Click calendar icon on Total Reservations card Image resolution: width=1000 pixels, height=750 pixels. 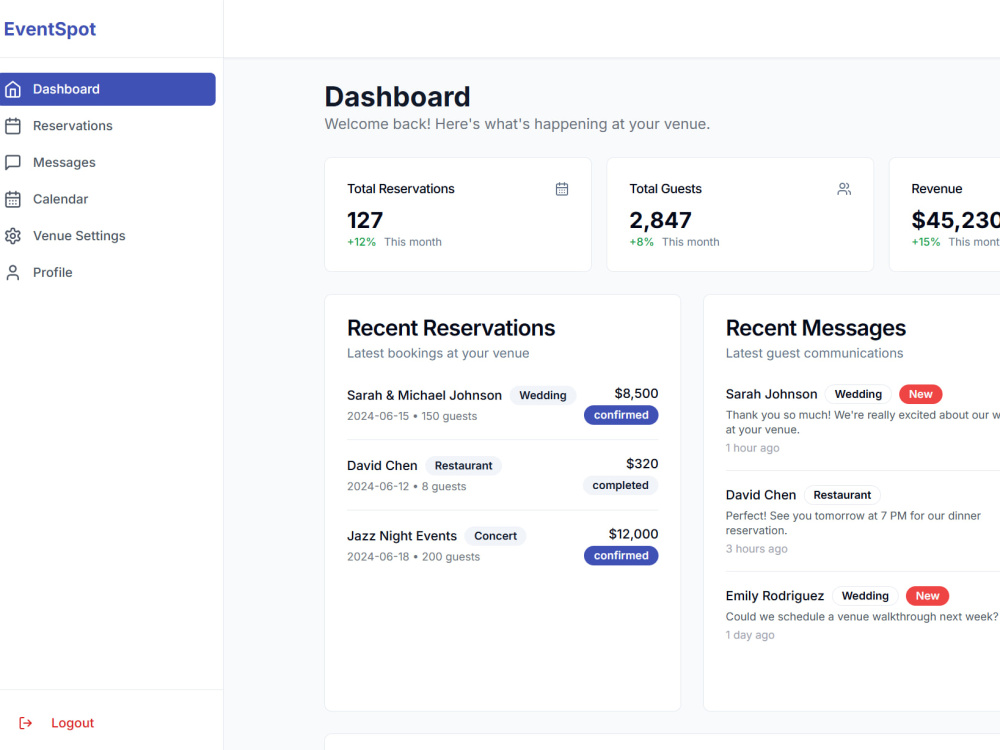562,189
